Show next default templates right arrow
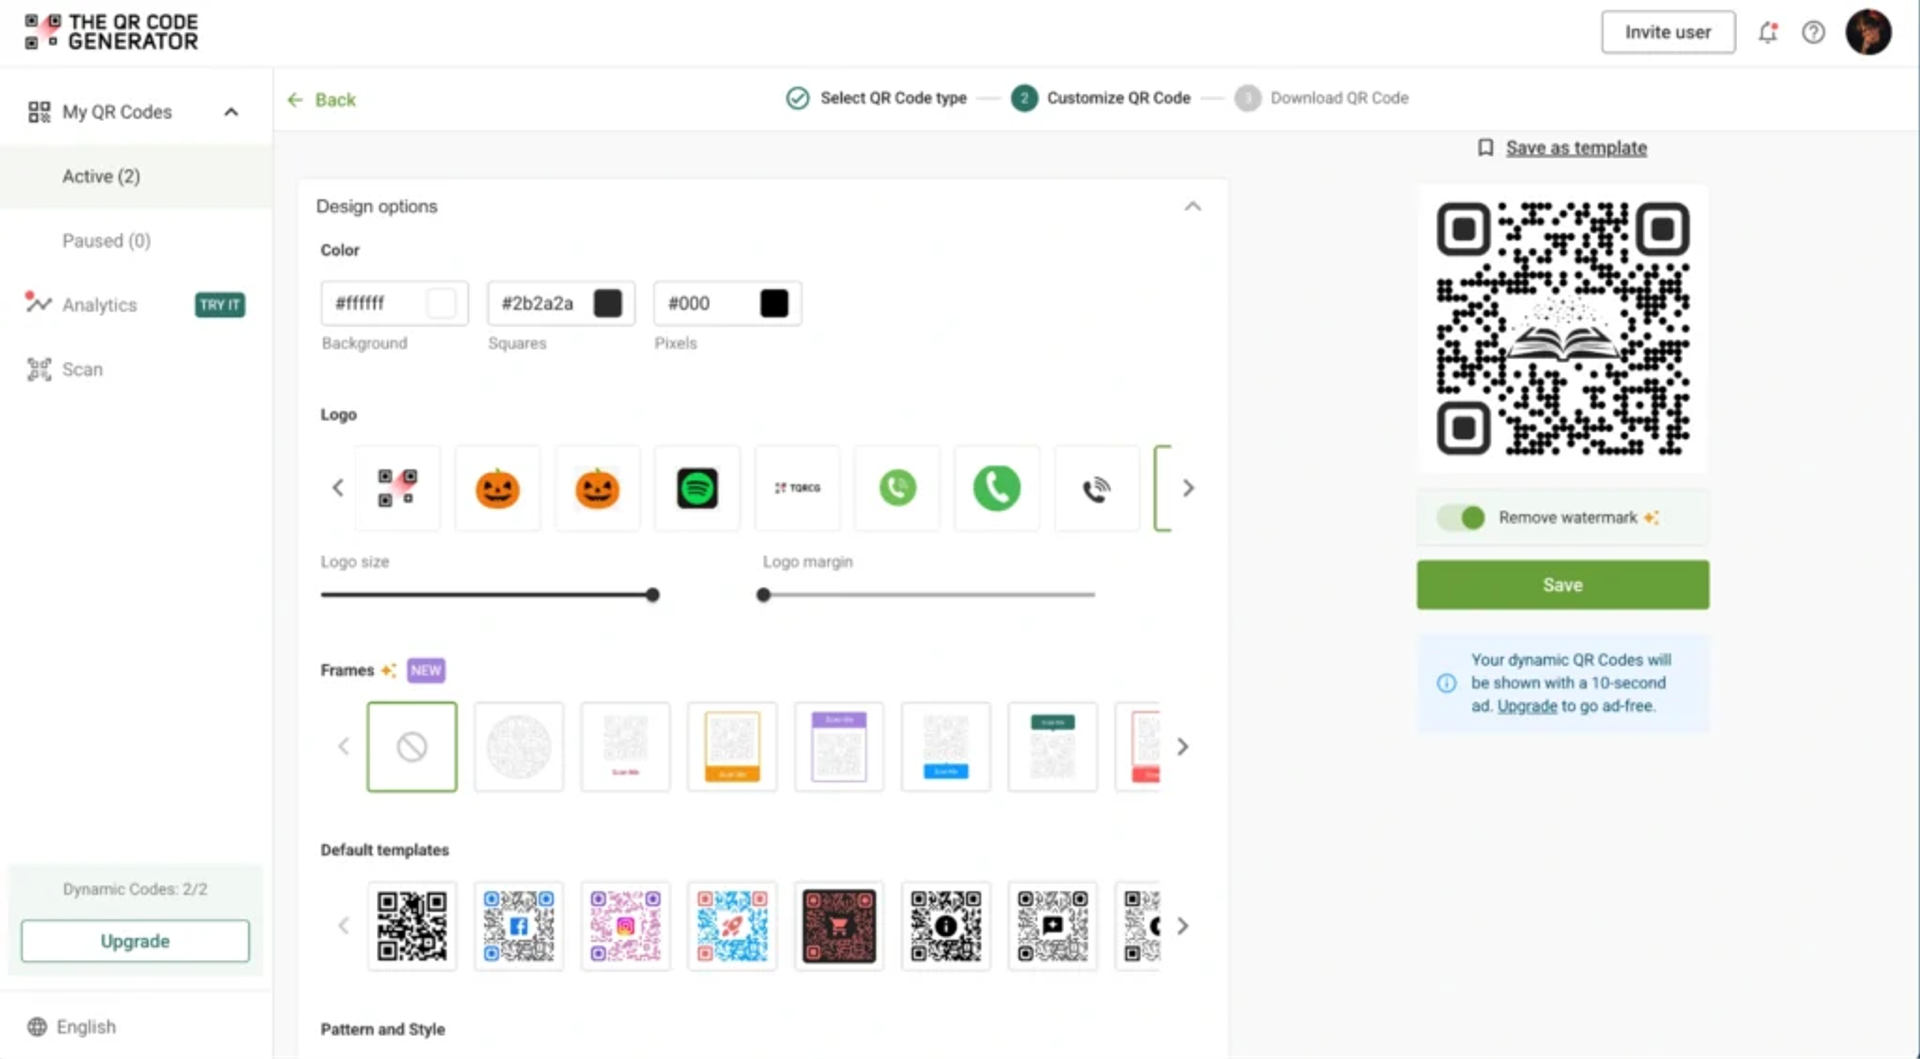Screen dimensions: 1920x1059 coord(1183,926)
